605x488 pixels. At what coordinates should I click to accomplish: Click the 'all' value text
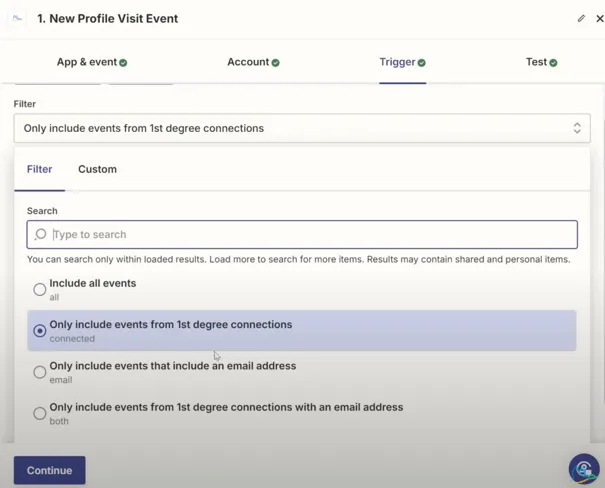pos(54,297)
